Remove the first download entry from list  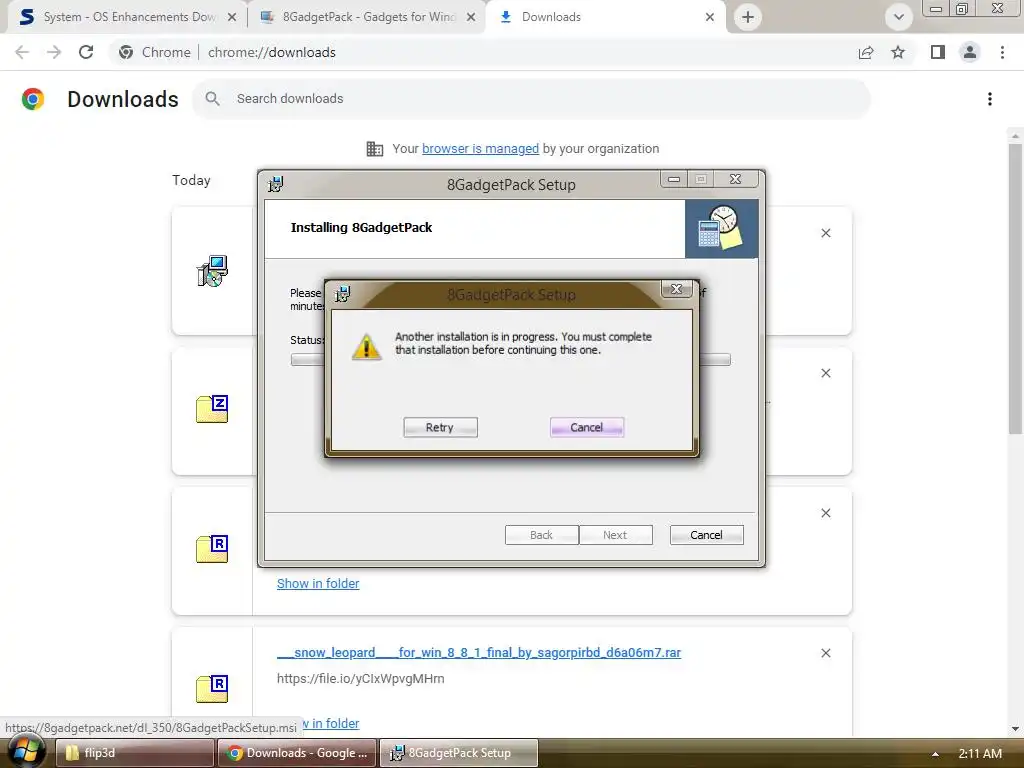825,233
